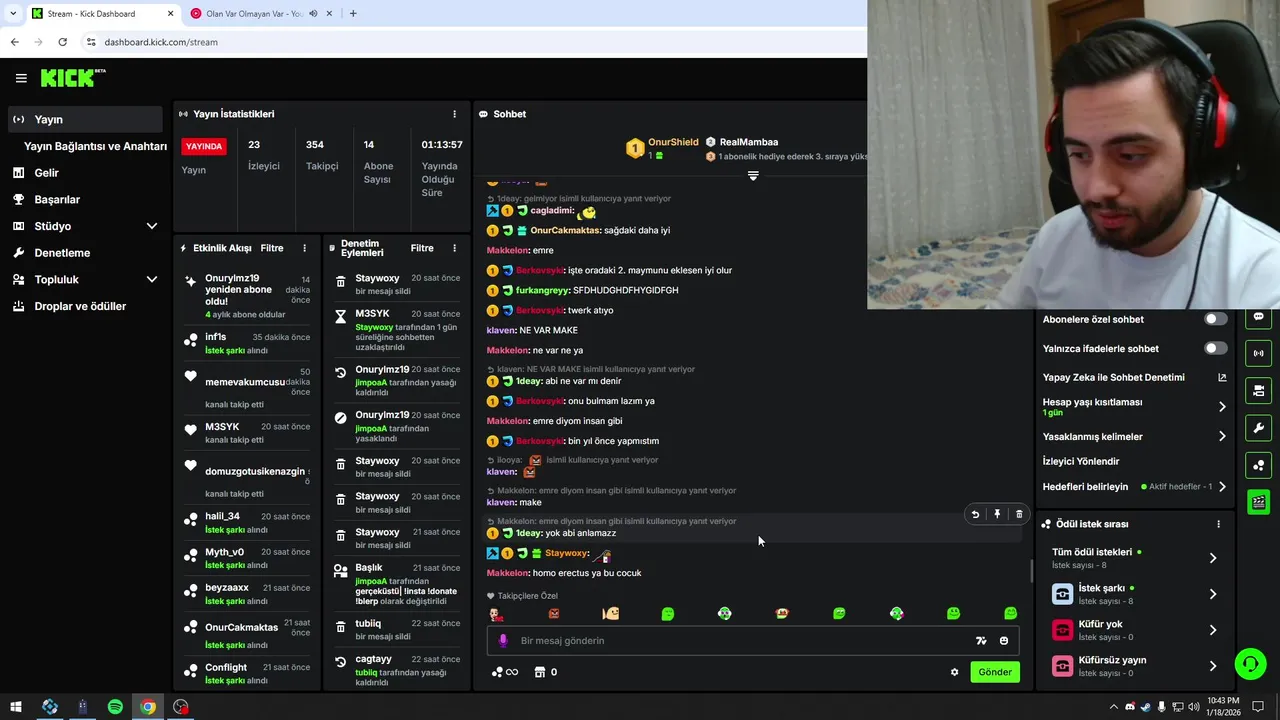
Task: Open the chat widget icon in the right rail
Action: pos(1258,317)
